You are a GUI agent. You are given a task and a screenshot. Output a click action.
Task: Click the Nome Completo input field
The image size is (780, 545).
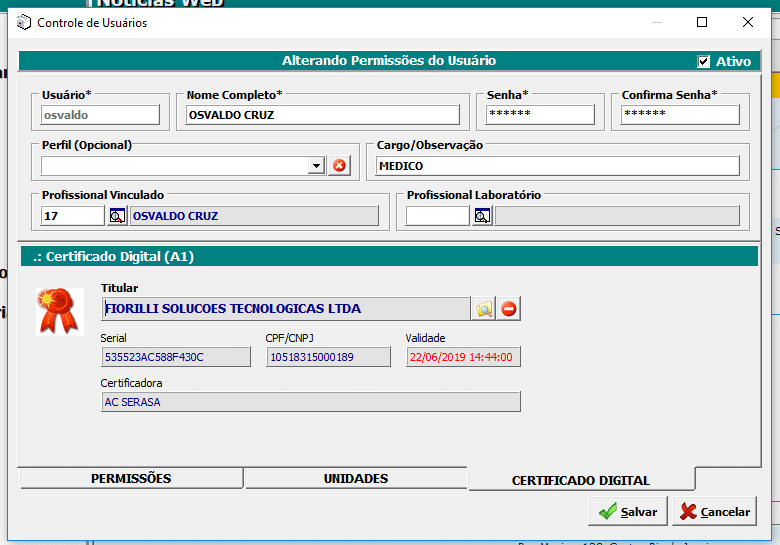coord(322,115)
